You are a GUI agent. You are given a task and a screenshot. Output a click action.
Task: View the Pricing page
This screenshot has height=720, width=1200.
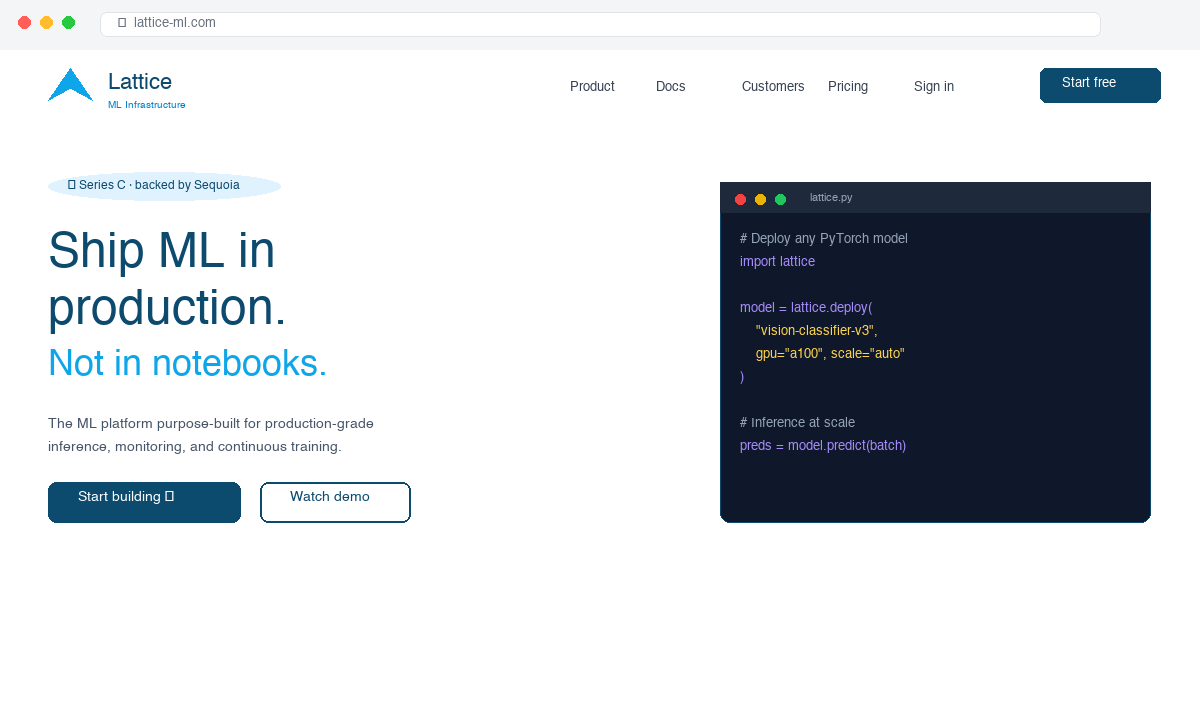tap(848, 87)
